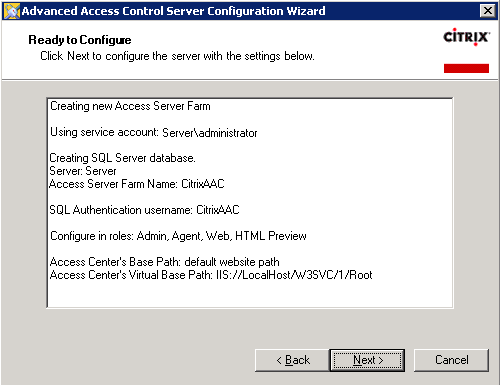Click the 'Ready to Configure' heading
The image size is (500, 385).
[x=80, y=40]
